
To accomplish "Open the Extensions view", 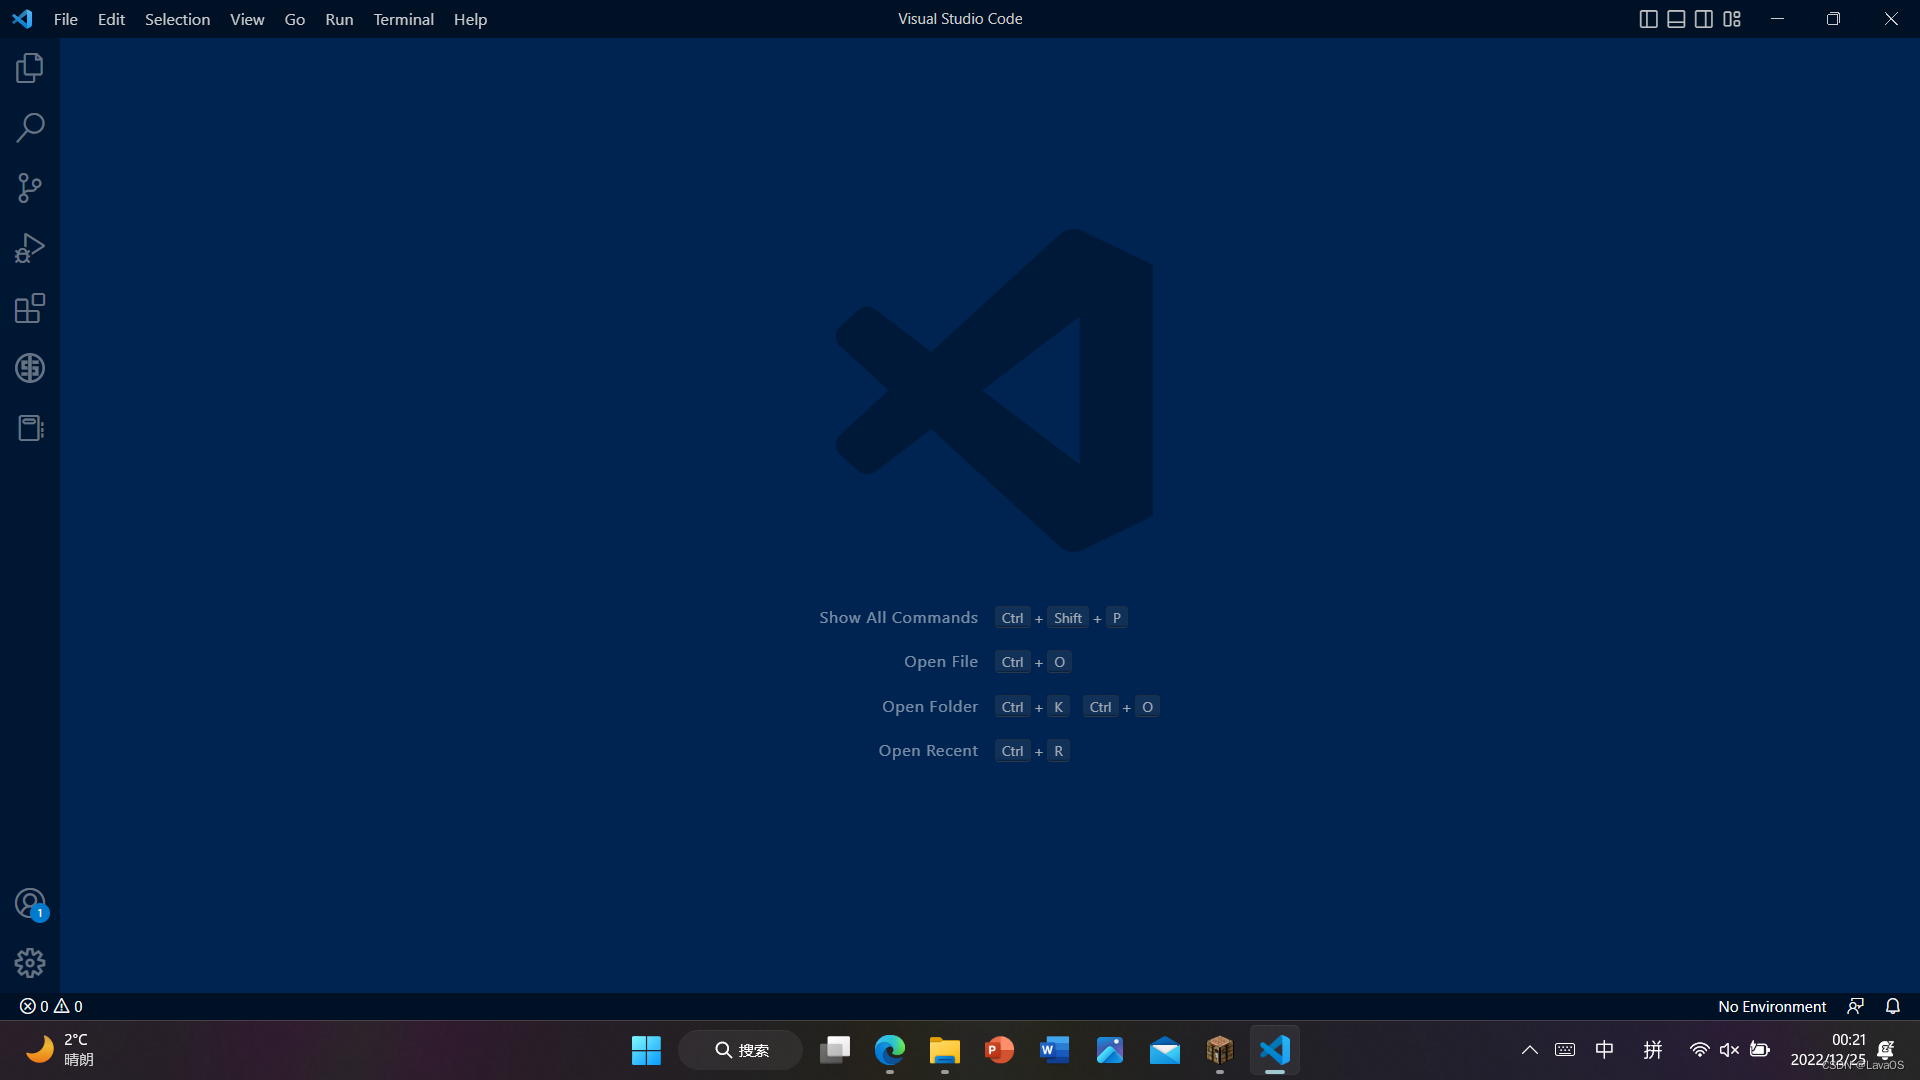I will (x=30, y=308).
